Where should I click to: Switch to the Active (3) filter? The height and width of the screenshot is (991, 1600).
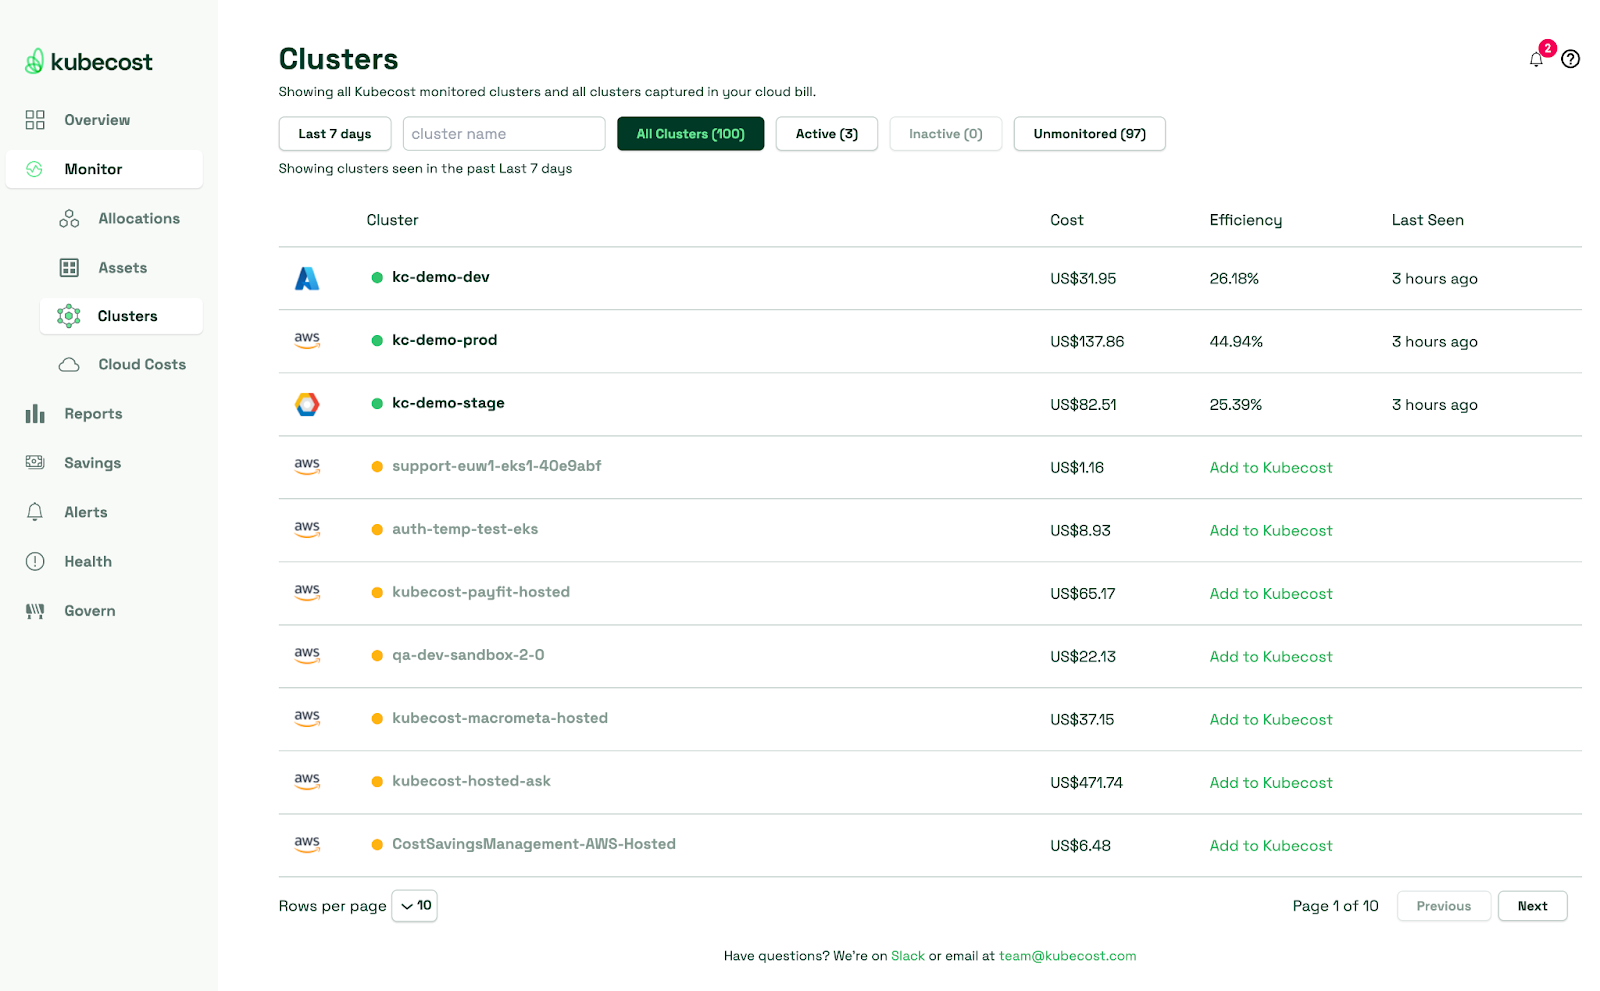pyautogui.click(x=827, y=134)
